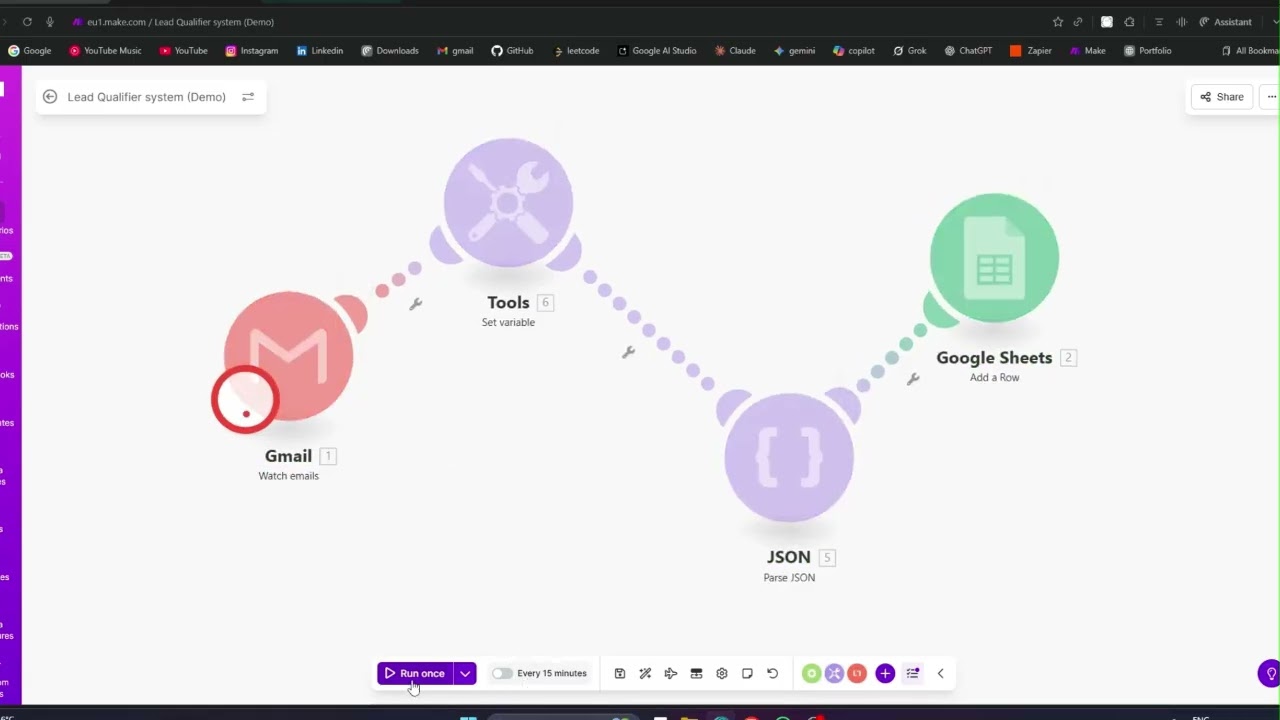Click the undo arrow in the toolbar
The height and width of the screenshot is (720, 1280).
tap(772, 674)
